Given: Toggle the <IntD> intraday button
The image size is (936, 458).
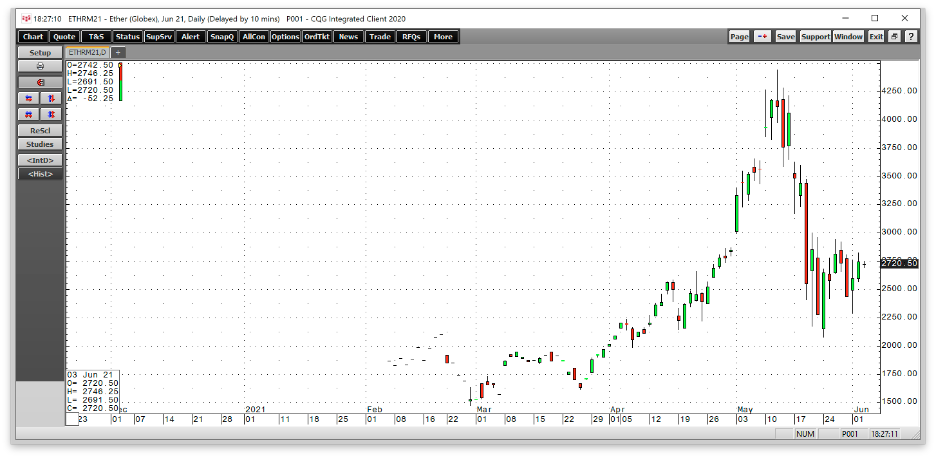Looking at the screenshot, I should point(40,160).
